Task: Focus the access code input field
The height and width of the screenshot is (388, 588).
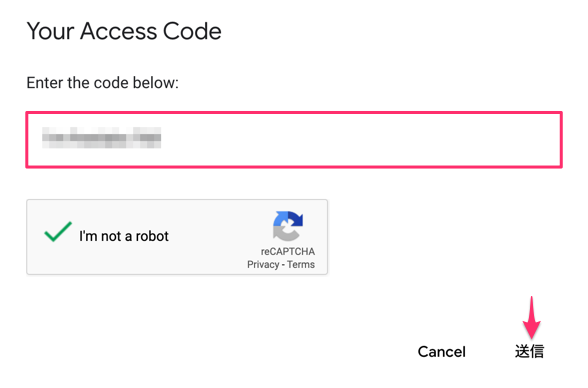Action: coord(294,139)
